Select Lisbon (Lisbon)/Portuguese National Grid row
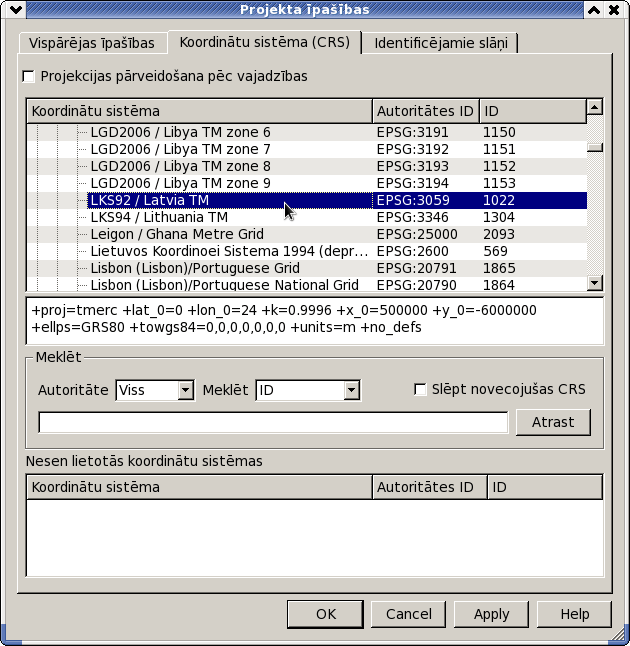 [x=307, y=285]
